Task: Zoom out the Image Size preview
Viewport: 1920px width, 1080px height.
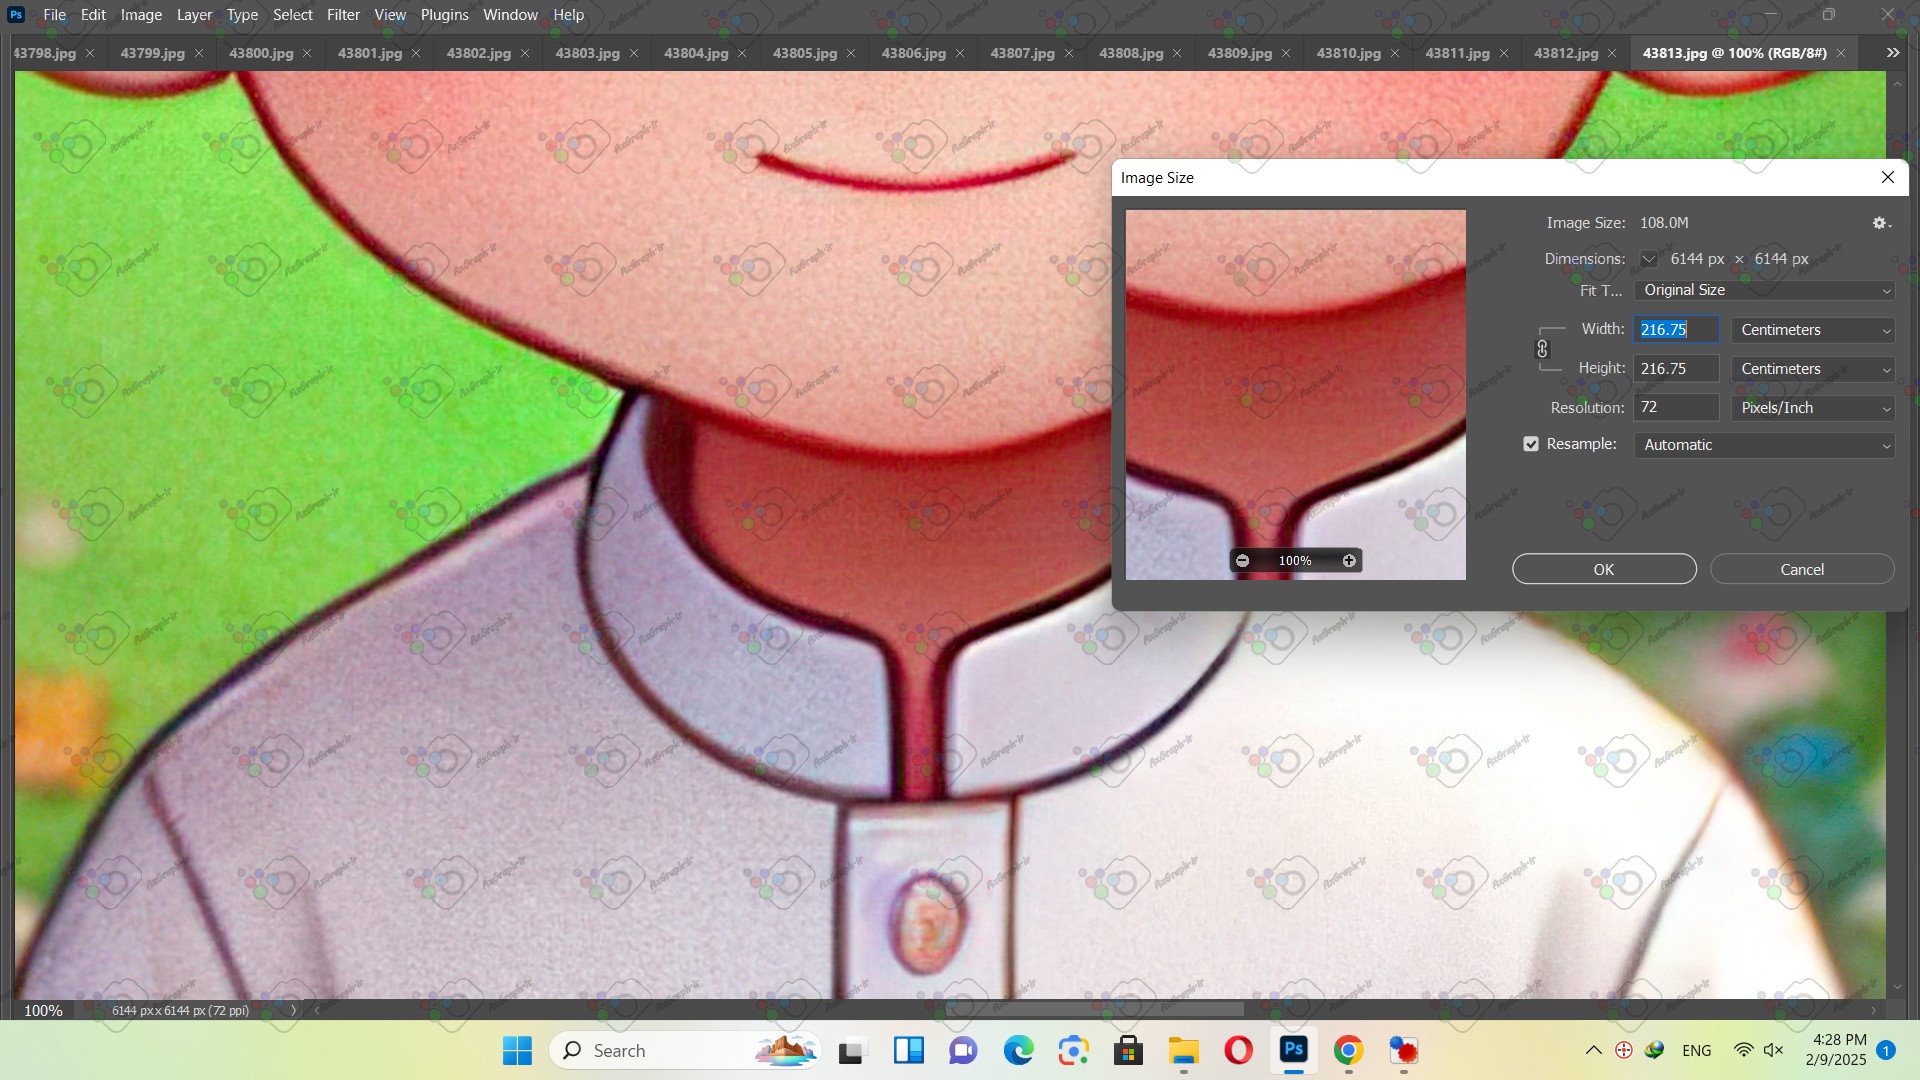Action: (x=1242, y=561)
